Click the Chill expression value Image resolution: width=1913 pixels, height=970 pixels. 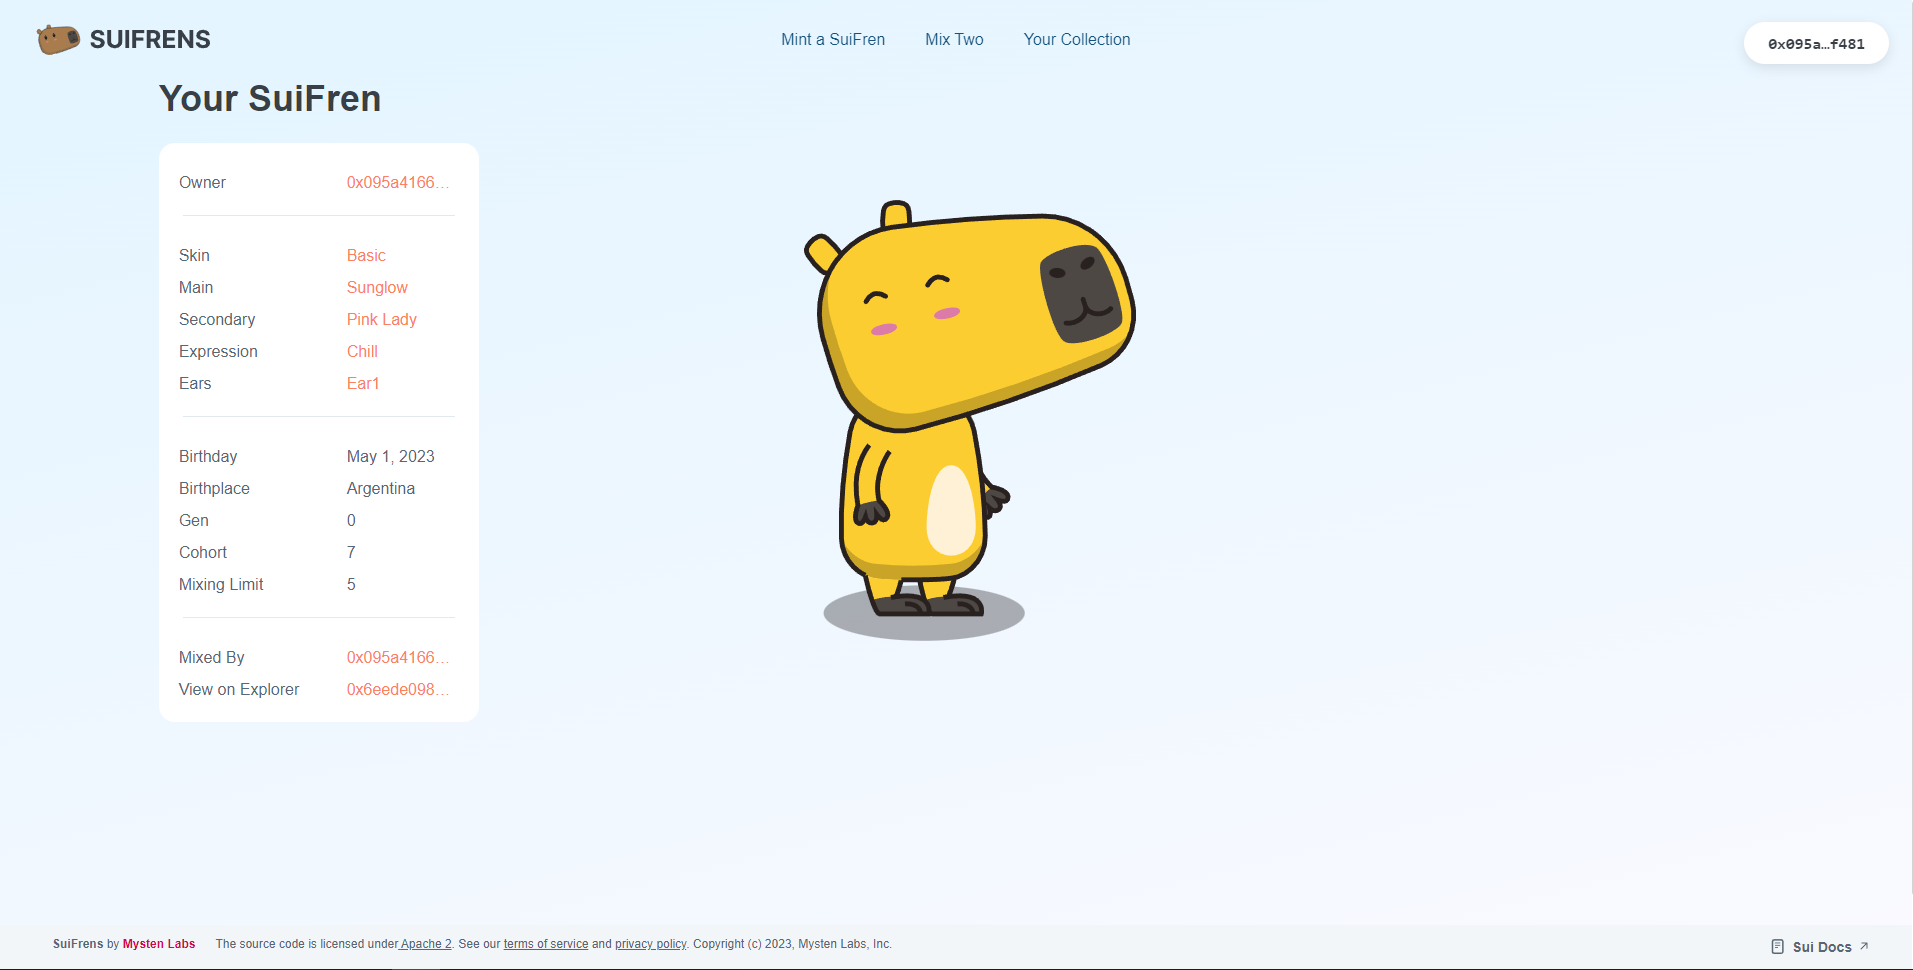pos(362,352)
